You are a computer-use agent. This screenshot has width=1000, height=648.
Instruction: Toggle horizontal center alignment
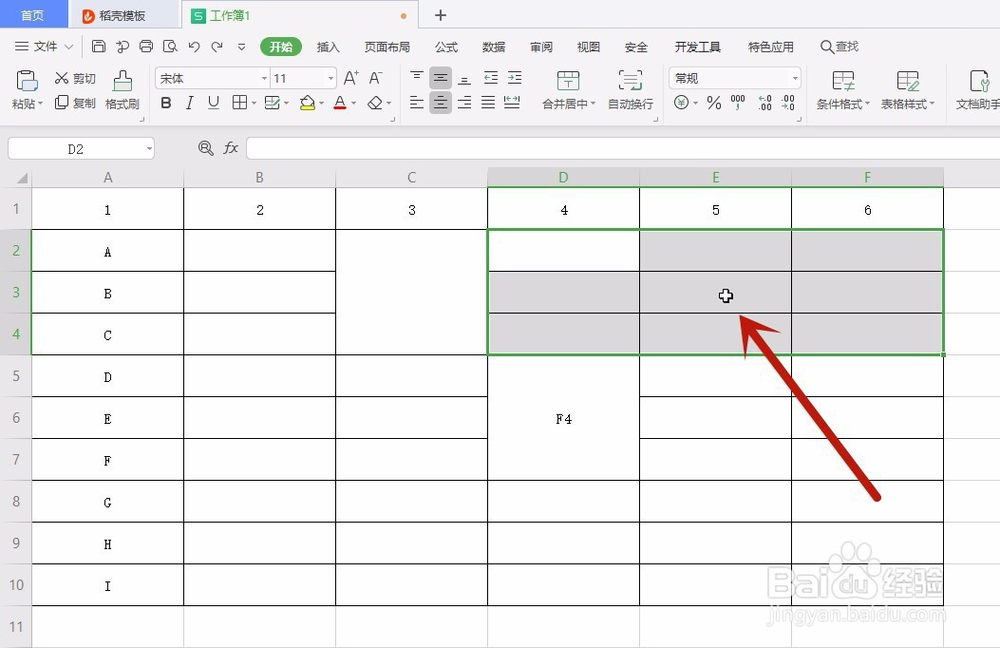tap(440, 102)
